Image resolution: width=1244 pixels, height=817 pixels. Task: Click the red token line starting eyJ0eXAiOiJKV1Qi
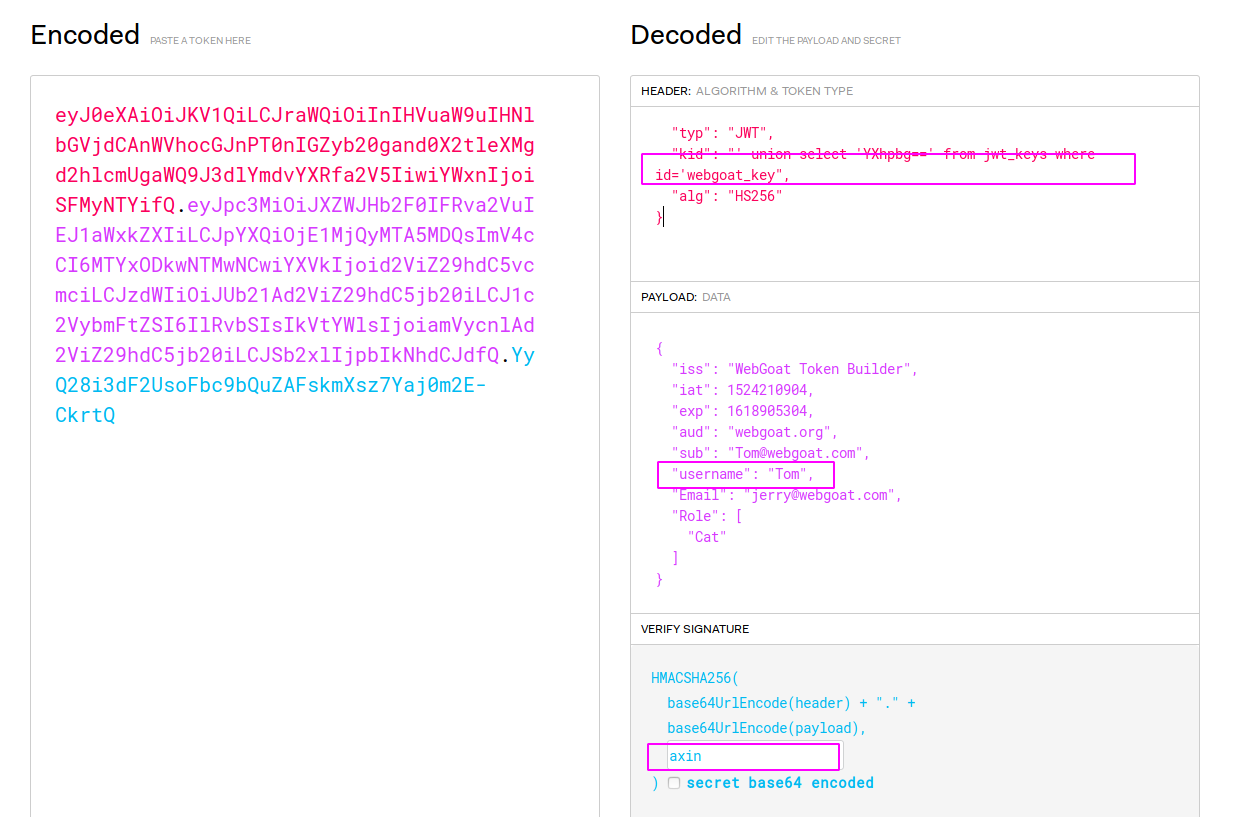click(295, 115)
